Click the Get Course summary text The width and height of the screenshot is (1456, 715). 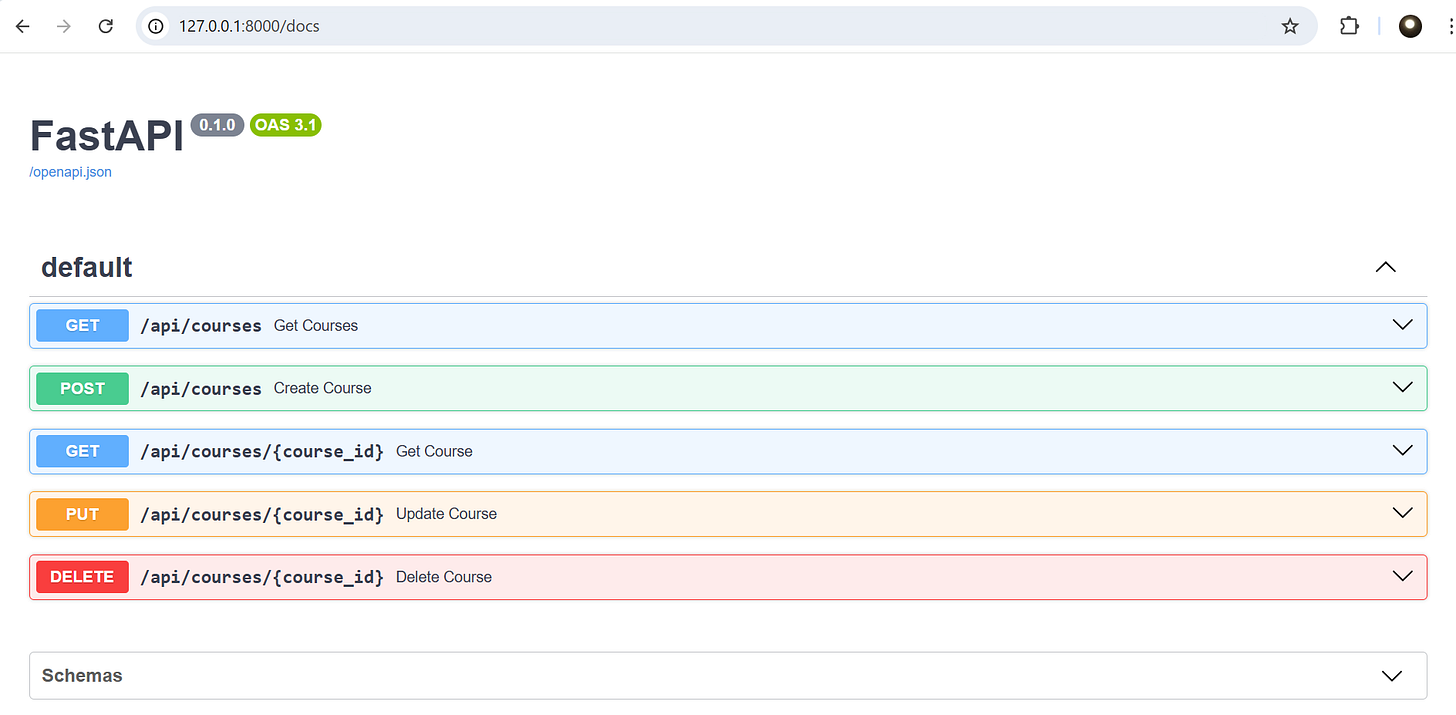tap(434, 451)
